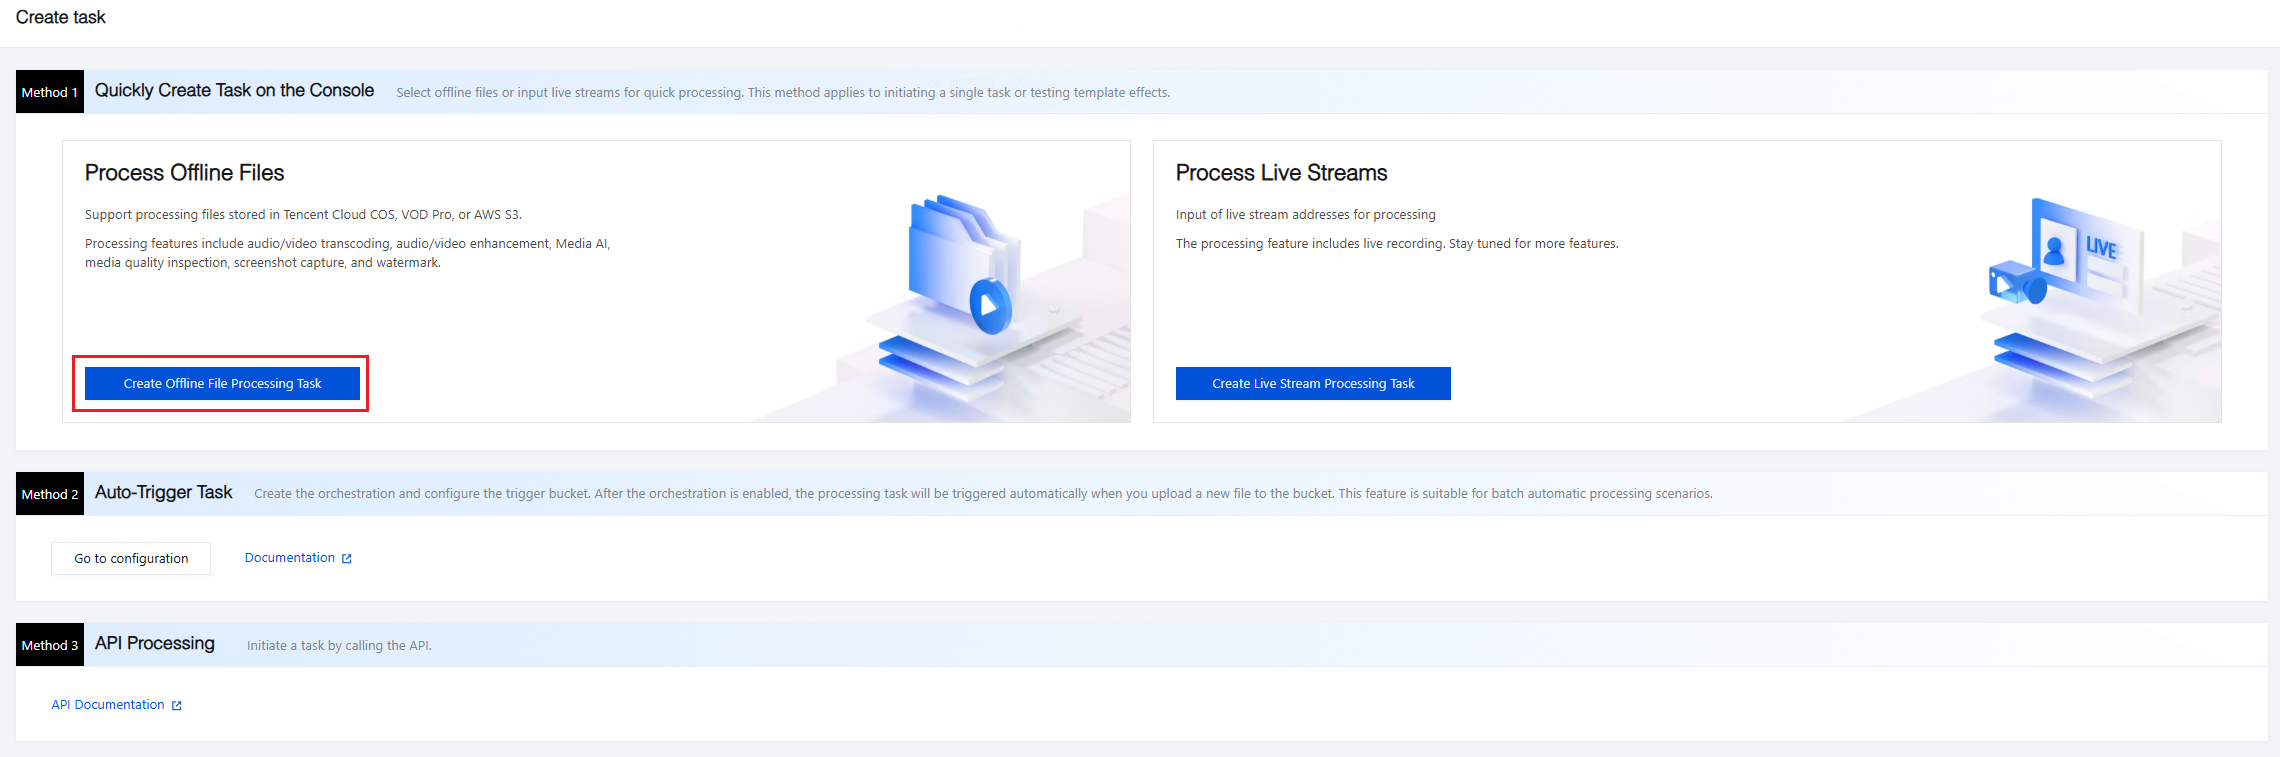
Task: Open the API Documentation link
Action: (108, 705)
